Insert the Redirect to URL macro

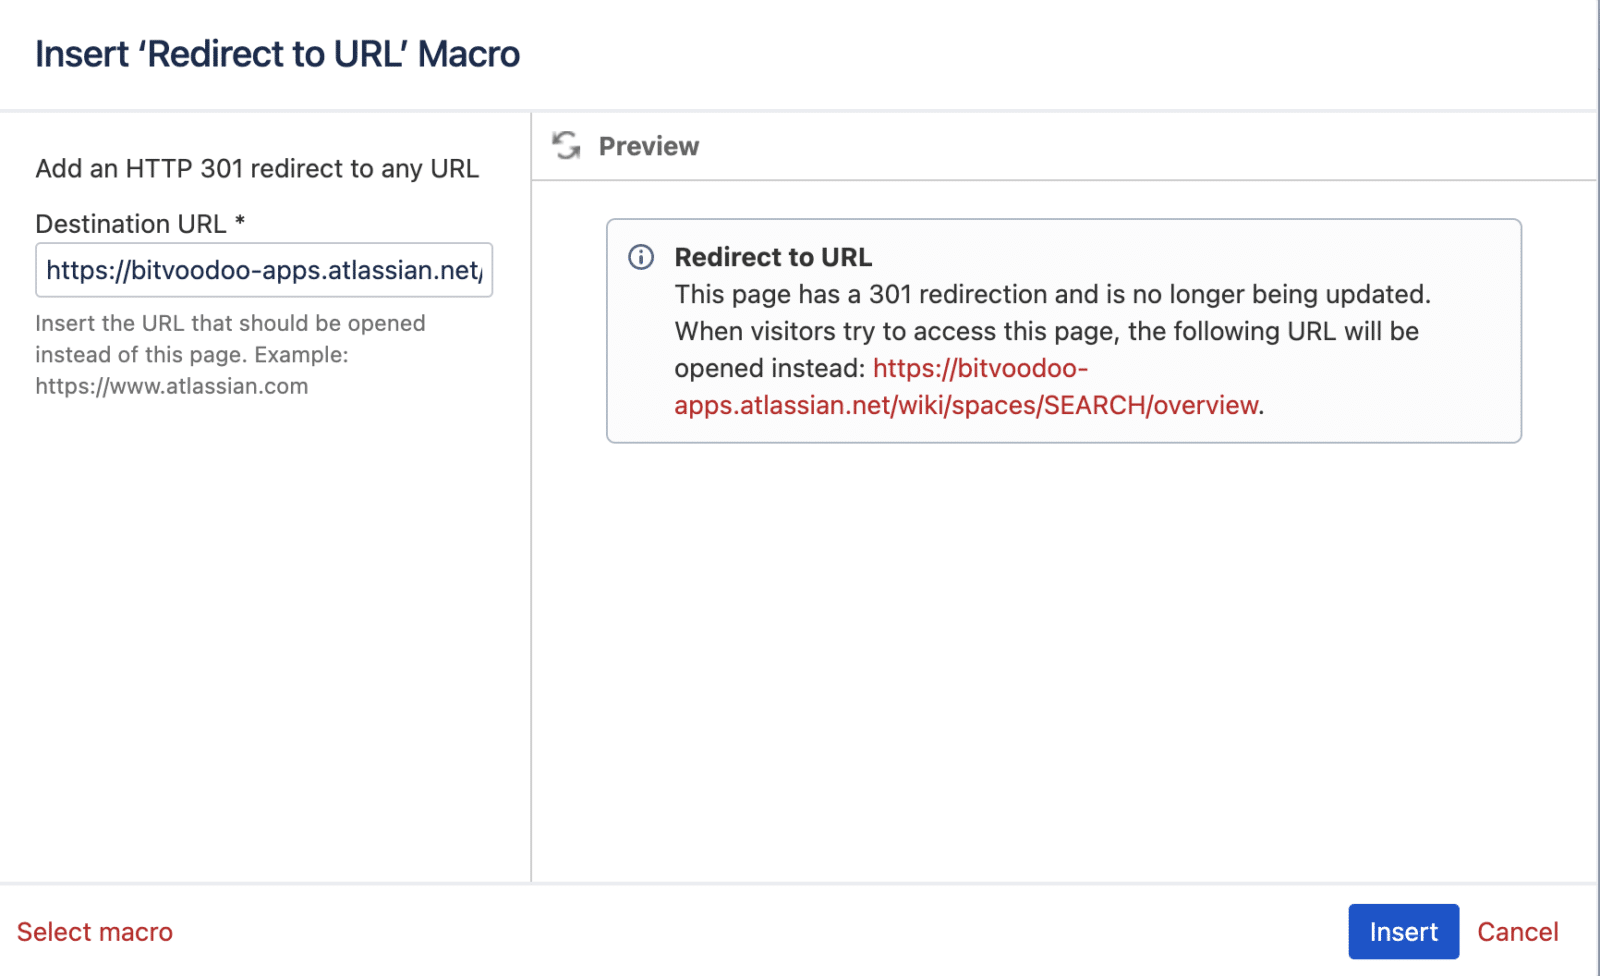1403,931
